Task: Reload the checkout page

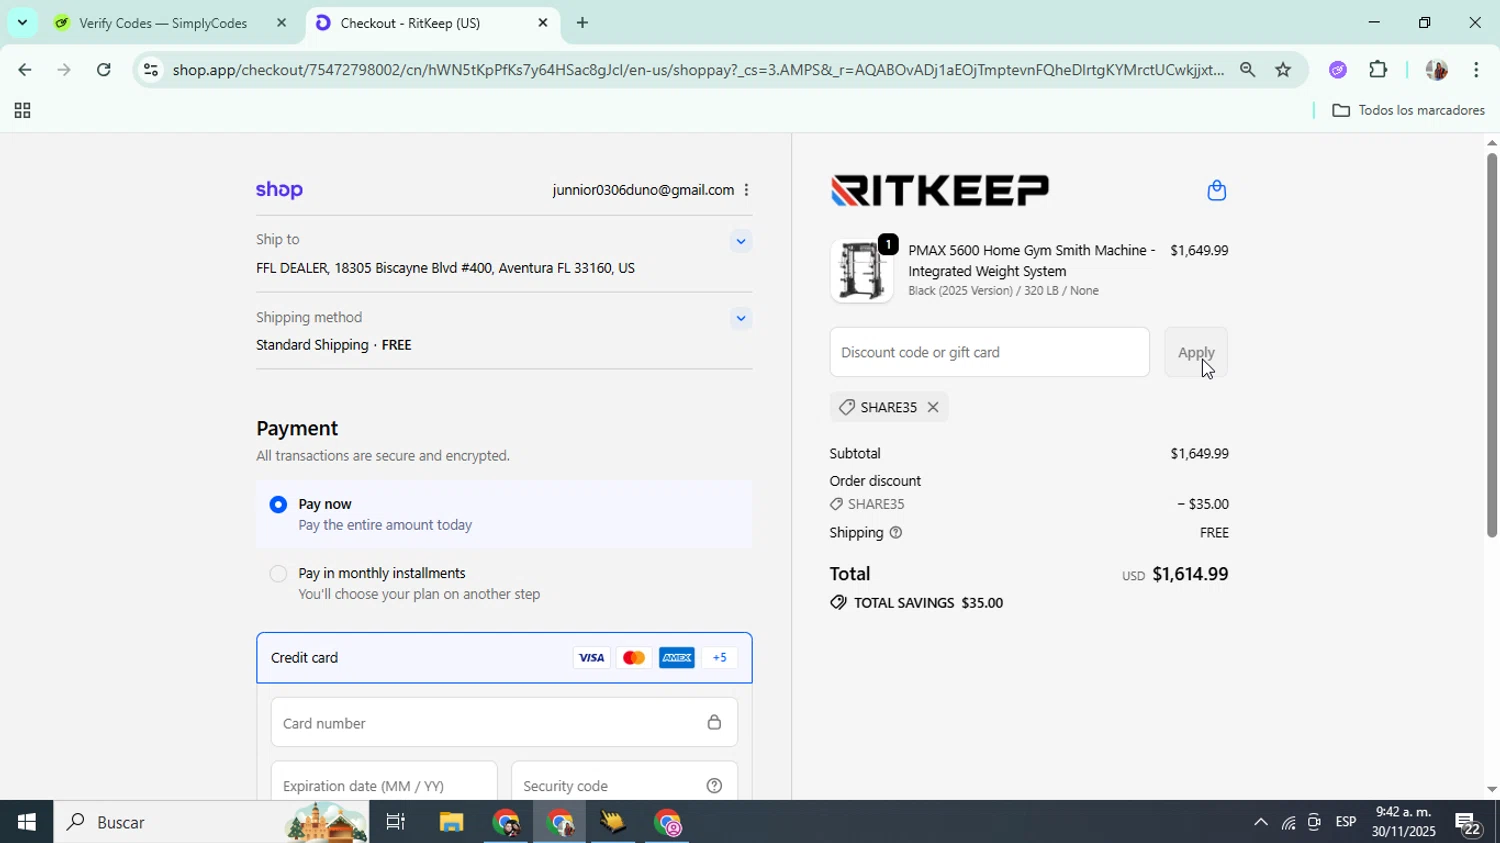Action: (x=104, y=70)
